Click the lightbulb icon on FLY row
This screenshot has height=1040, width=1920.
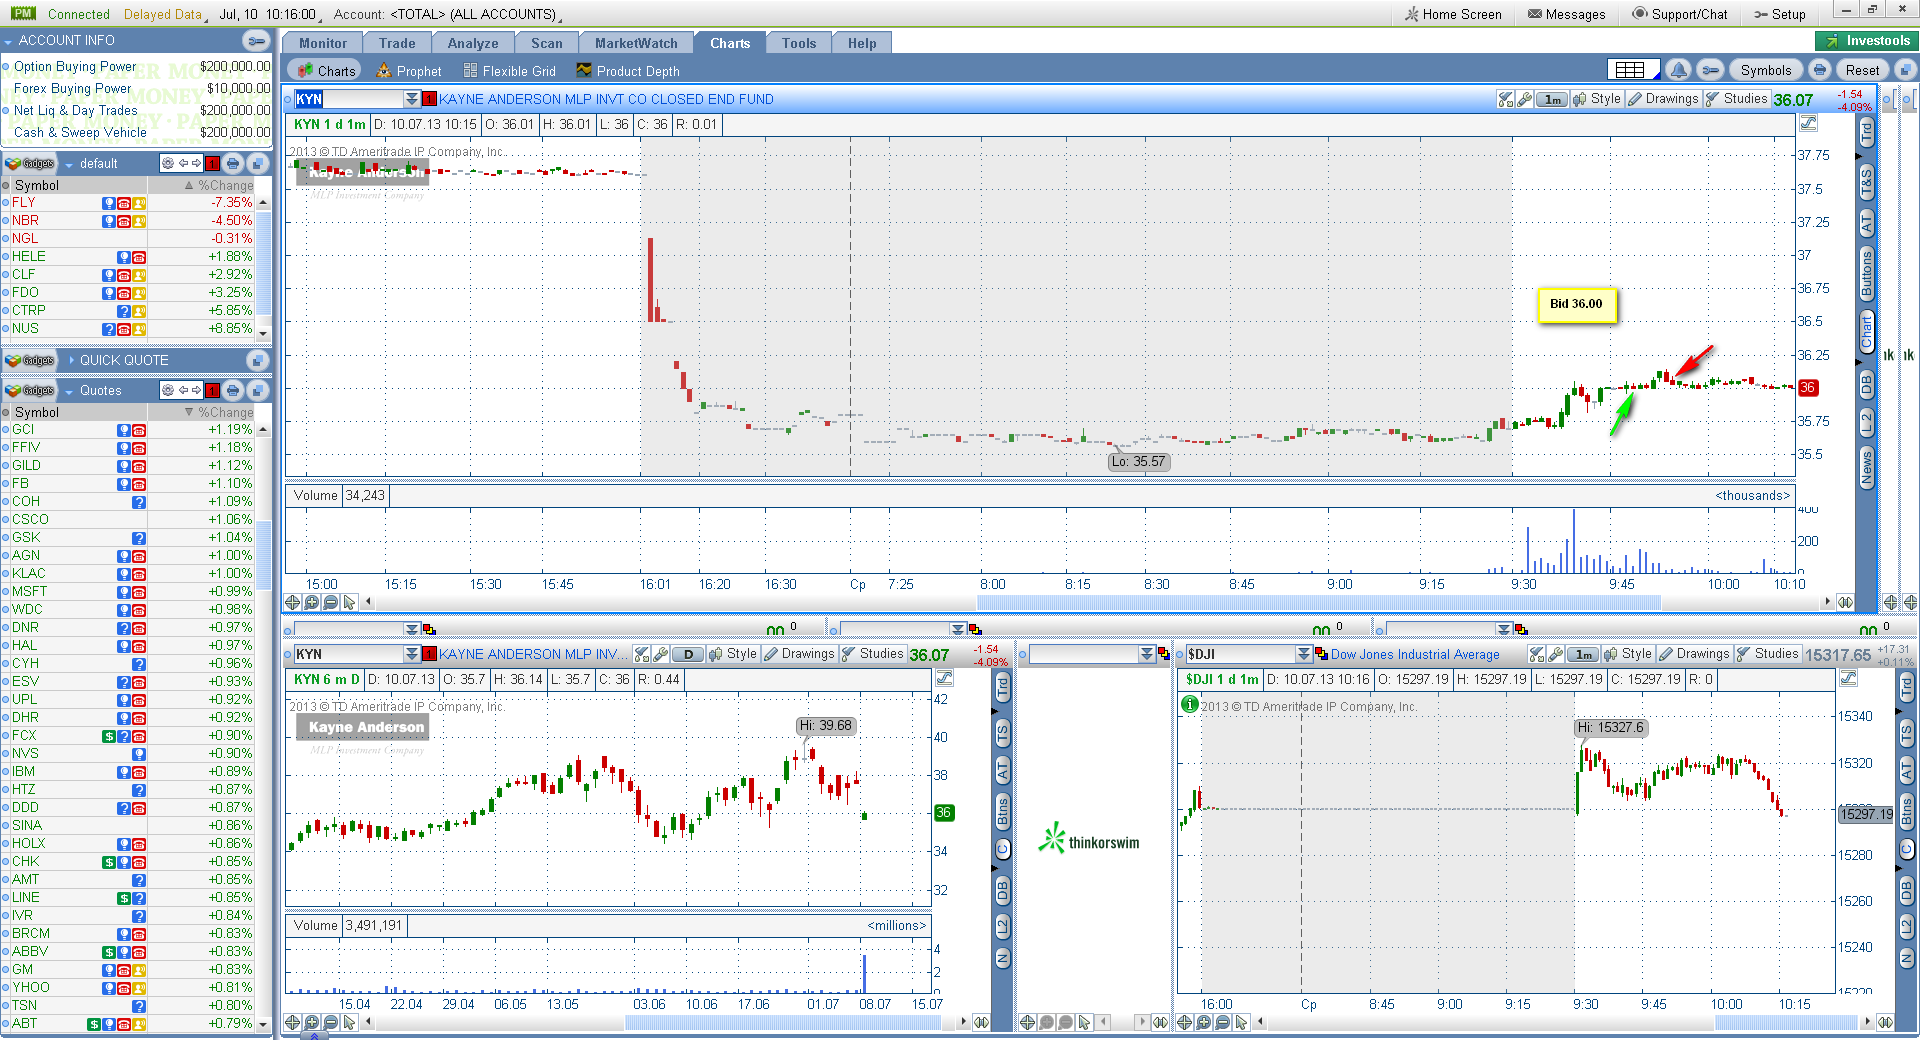click(108, 203)
